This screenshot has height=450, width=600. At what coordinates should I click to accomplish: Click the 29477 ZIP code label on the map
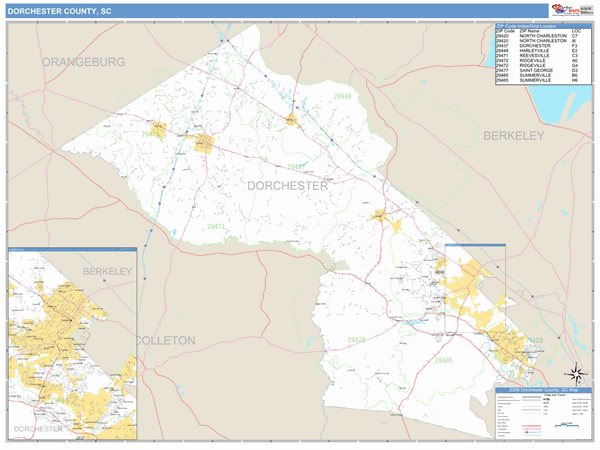point(215,227)
